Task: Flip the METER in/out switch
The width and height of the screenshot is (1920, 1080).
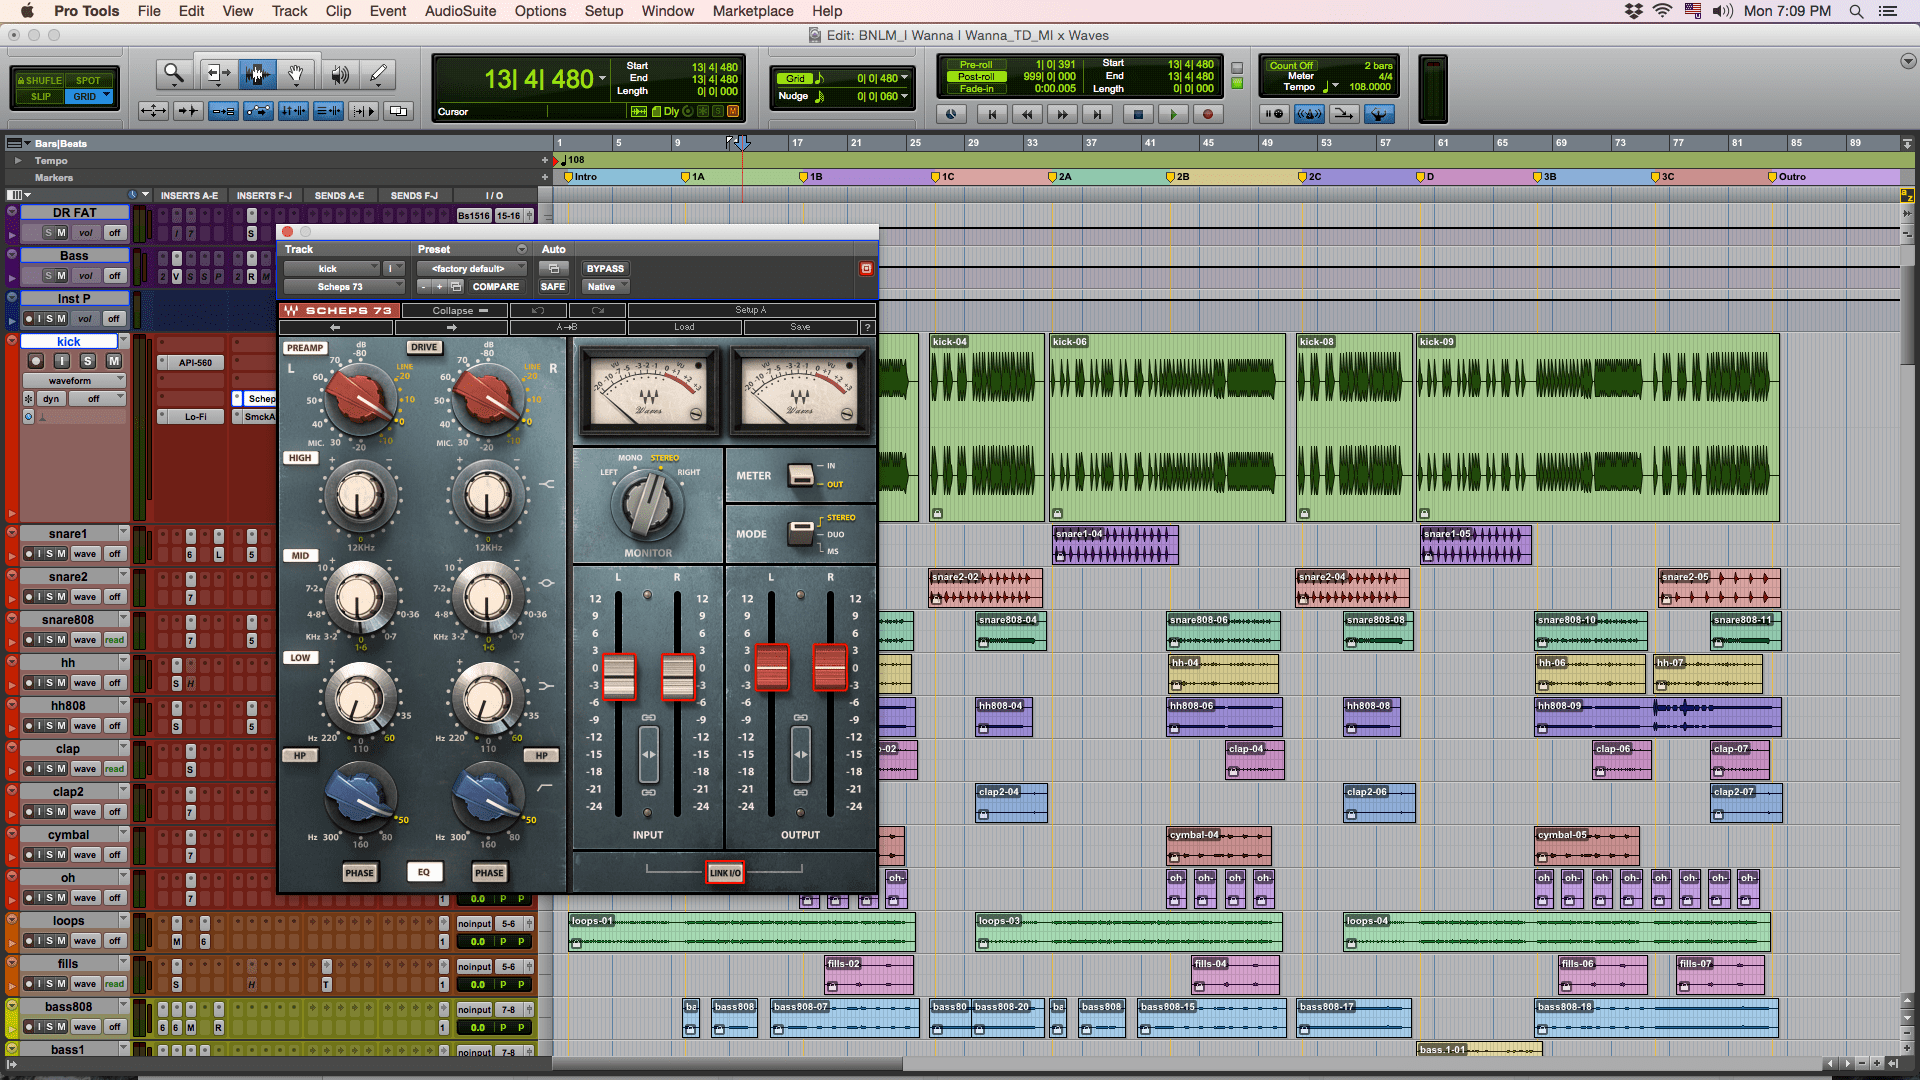Action: [801, 475]
